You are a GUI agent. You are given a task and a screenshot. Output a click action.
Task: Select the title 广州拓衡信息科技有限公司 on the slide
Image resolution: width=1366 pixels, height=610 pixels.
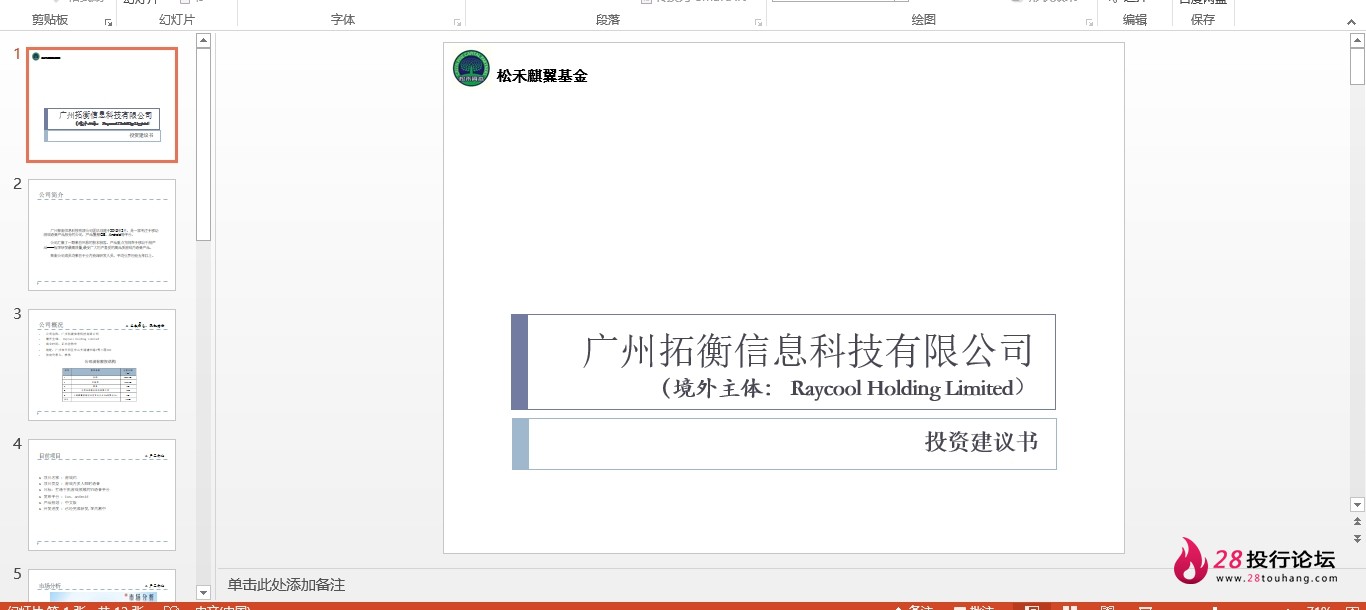point(808,351)
